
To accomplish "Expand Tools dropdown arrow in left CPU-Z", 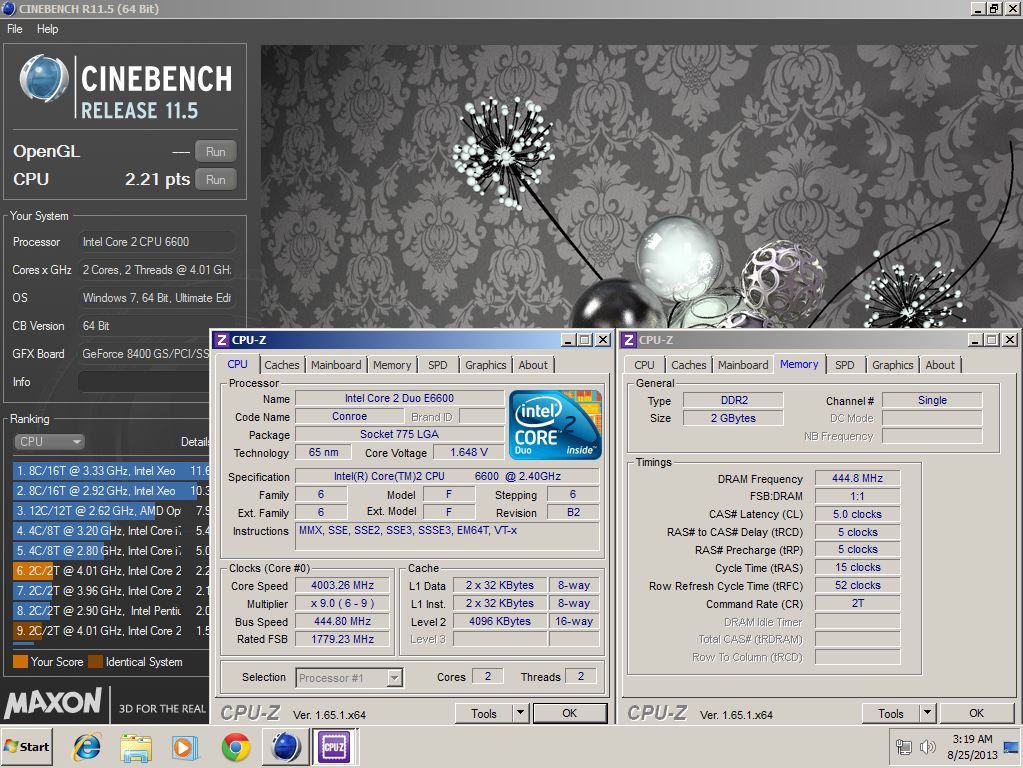I will tap(520, 713).
